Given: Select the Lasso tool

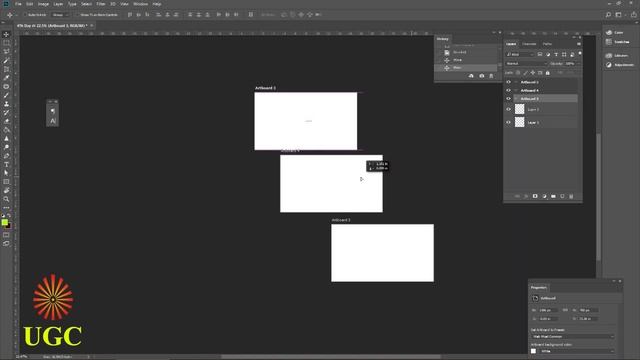Looking at the screenshot, I should 6,51.
